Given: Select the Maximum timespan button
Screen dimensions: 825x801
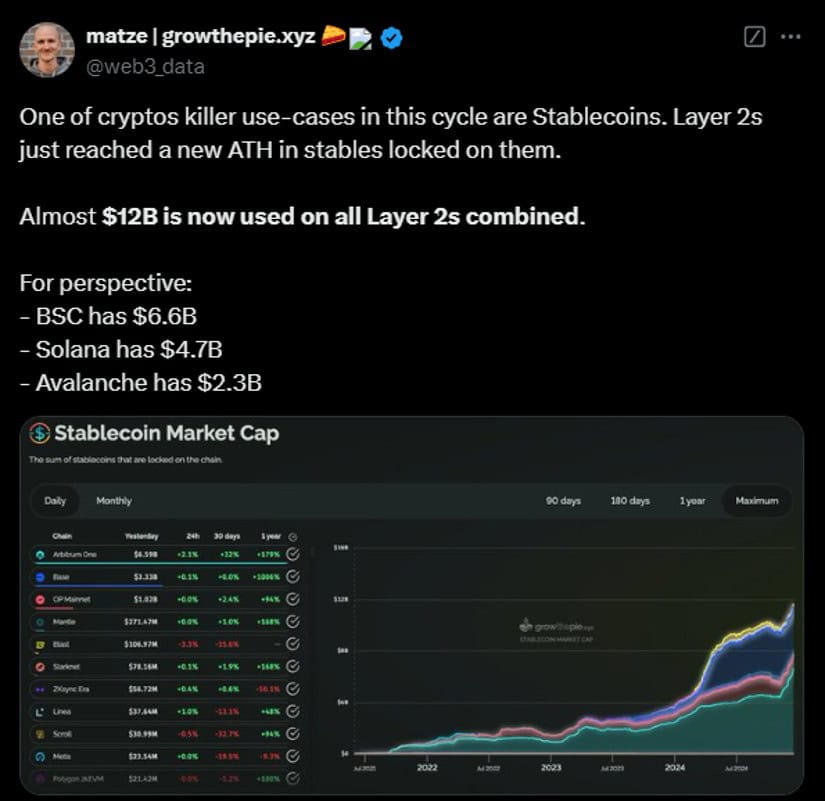Looking at the screenshot, I should coord(757,500).
